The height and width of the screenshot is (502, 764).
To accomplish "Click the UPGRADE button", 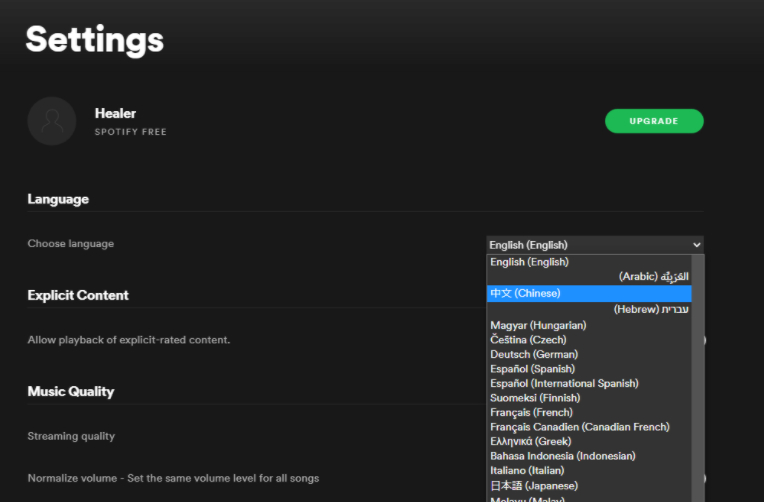I will tap(654, 121).
